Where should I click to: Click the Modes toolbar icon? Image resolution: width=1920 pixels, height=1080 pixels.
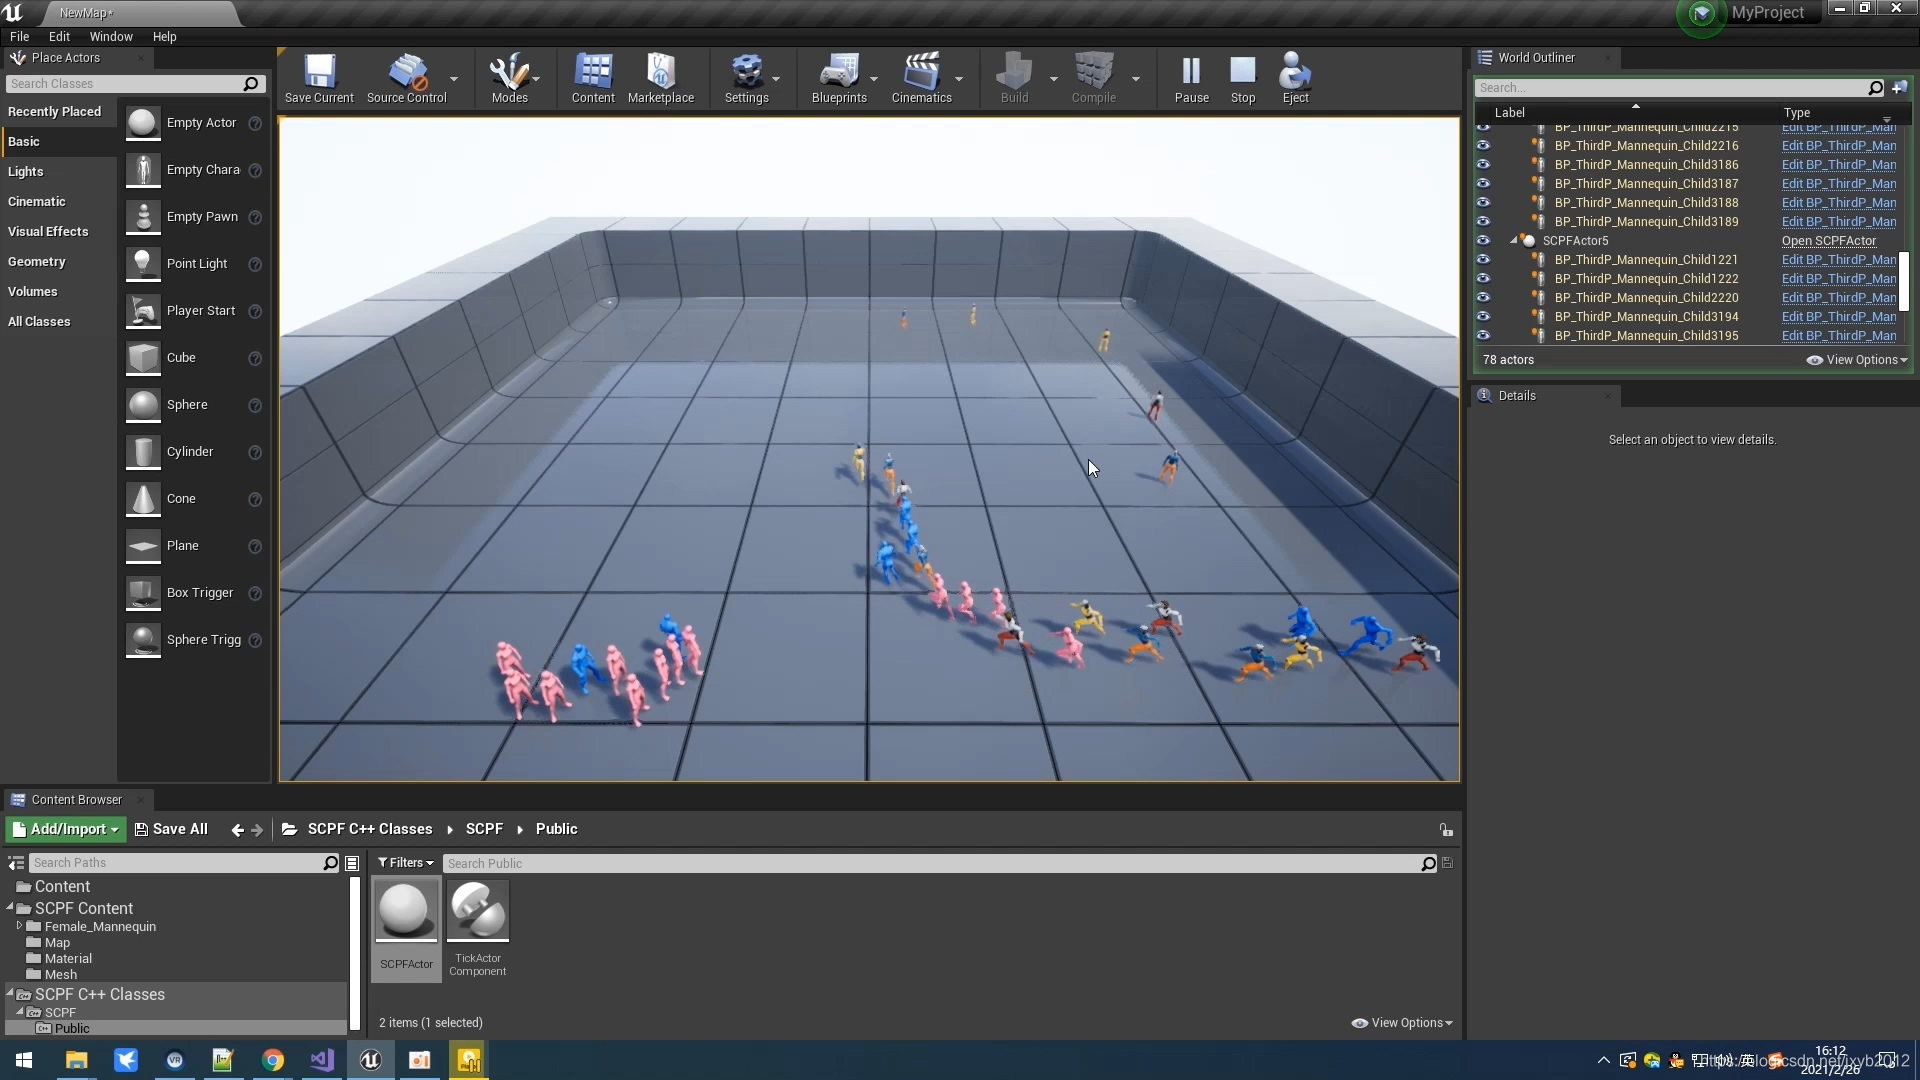coord(509,78)
